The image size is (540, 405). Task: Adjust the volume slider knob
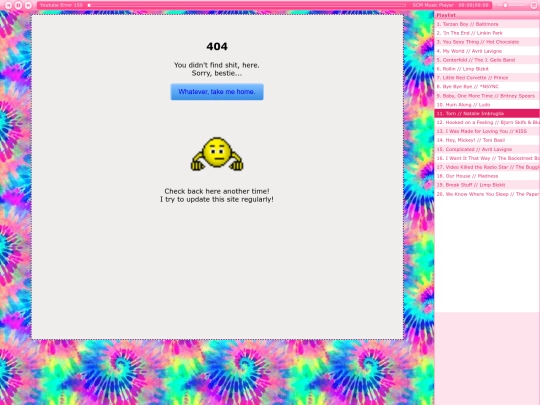505,5
